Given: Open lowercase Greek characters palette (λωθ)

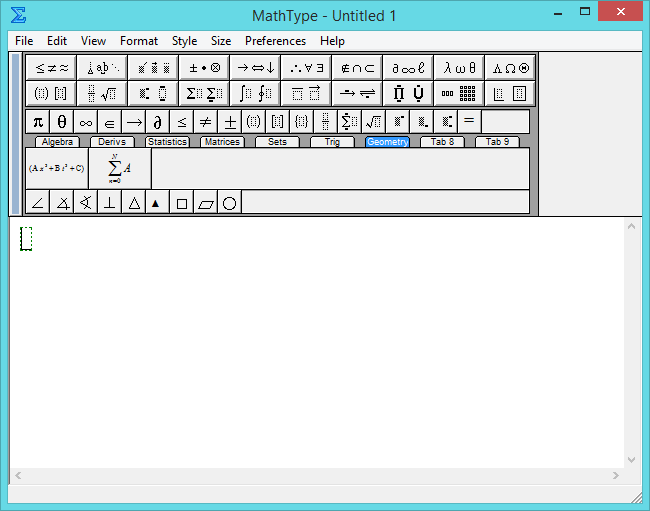Looking at the screenshot, I should point(459,68).
